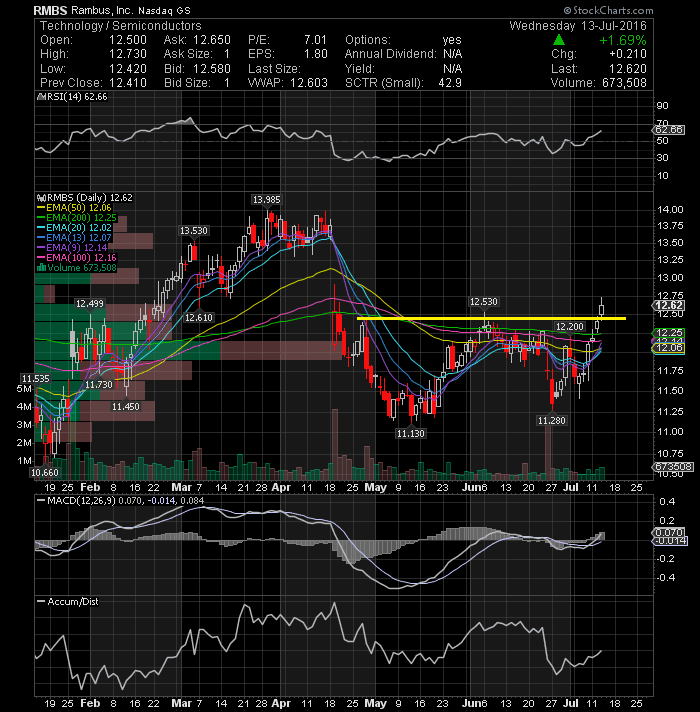The image size is (700, 712).
Task: Click the Last price 12.620
Action: [628, 69]
